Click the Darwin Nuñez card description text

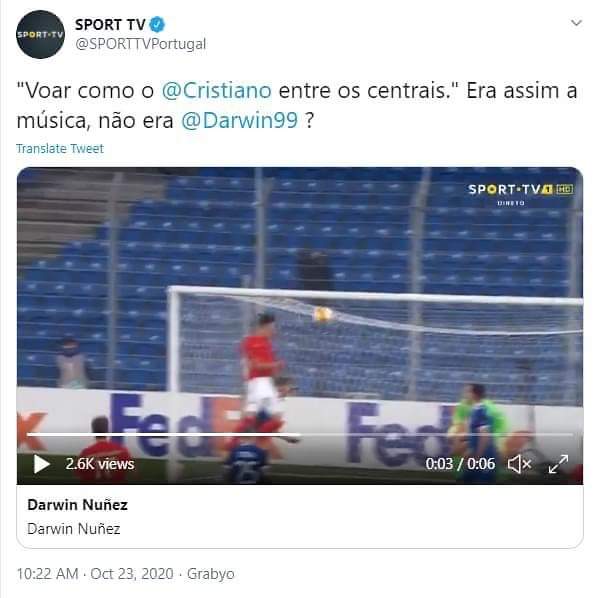(x=74, y=529)
